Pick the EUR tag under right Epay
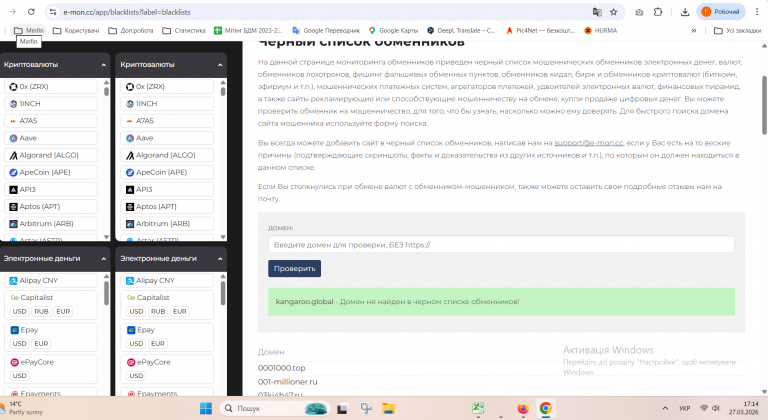The height and width of the screenshot is (420, 768). coord(158,344)
